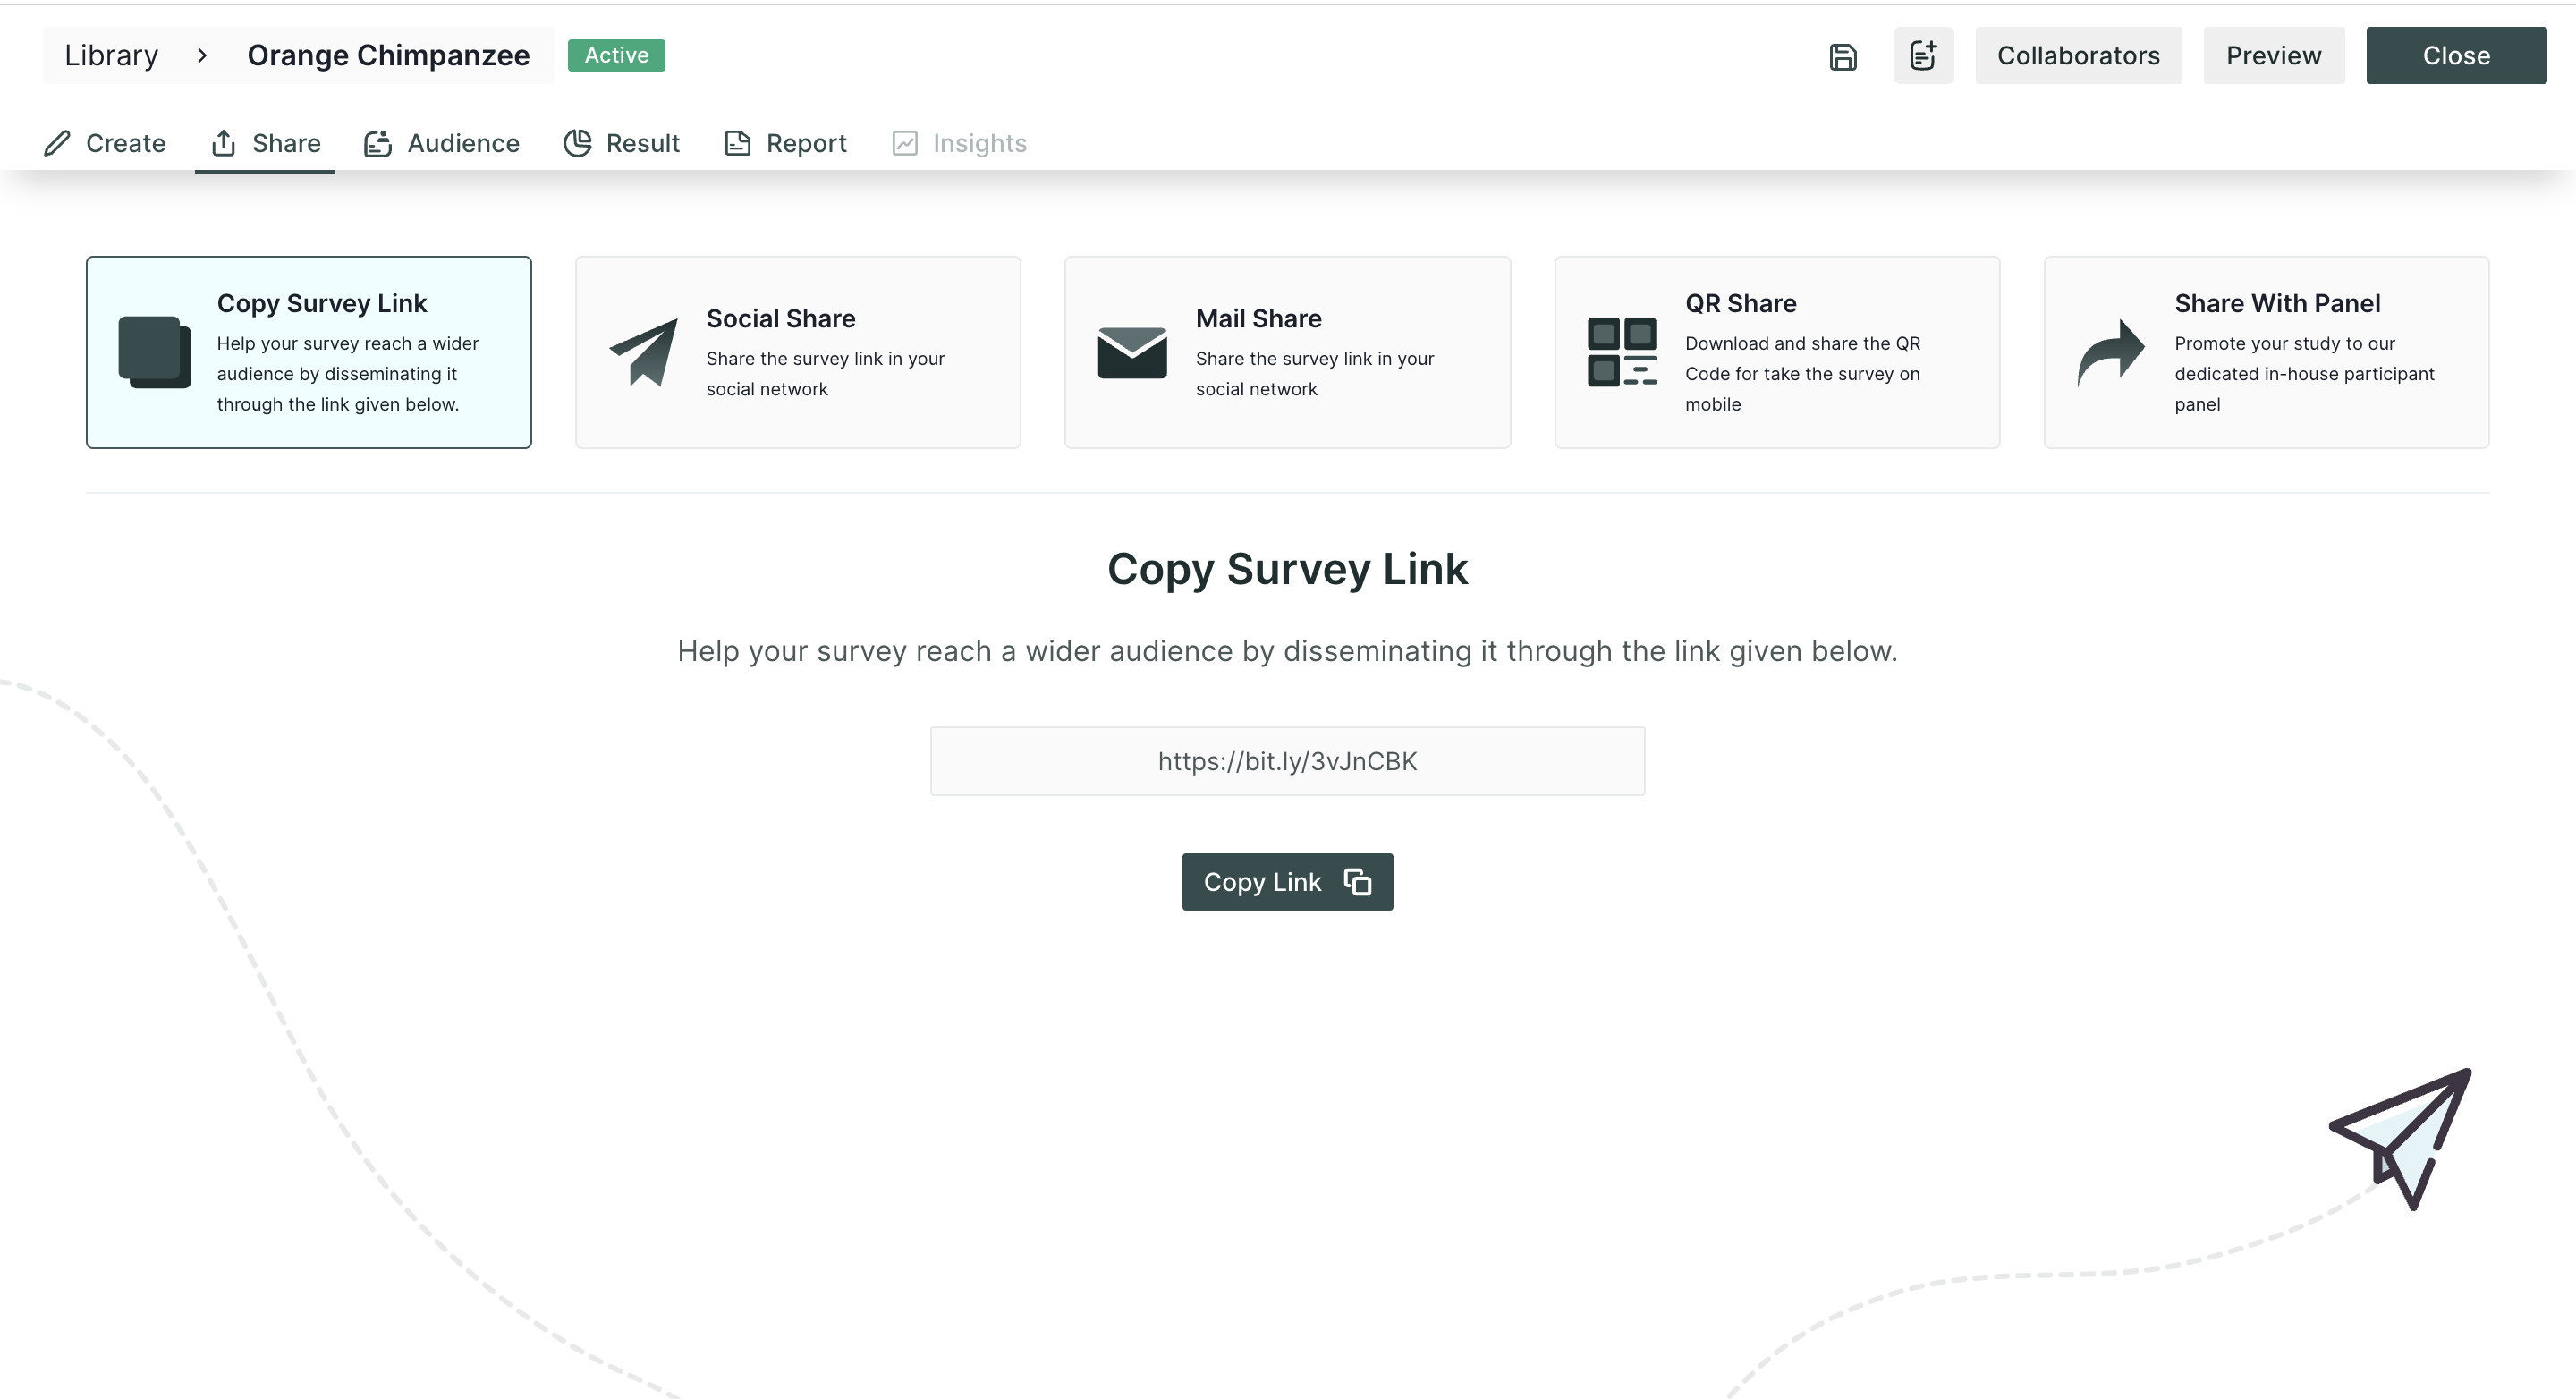The height and width of the screenshot is (1399, 2576).
Task: Switch to the Create tab
Action: [105, 143]
